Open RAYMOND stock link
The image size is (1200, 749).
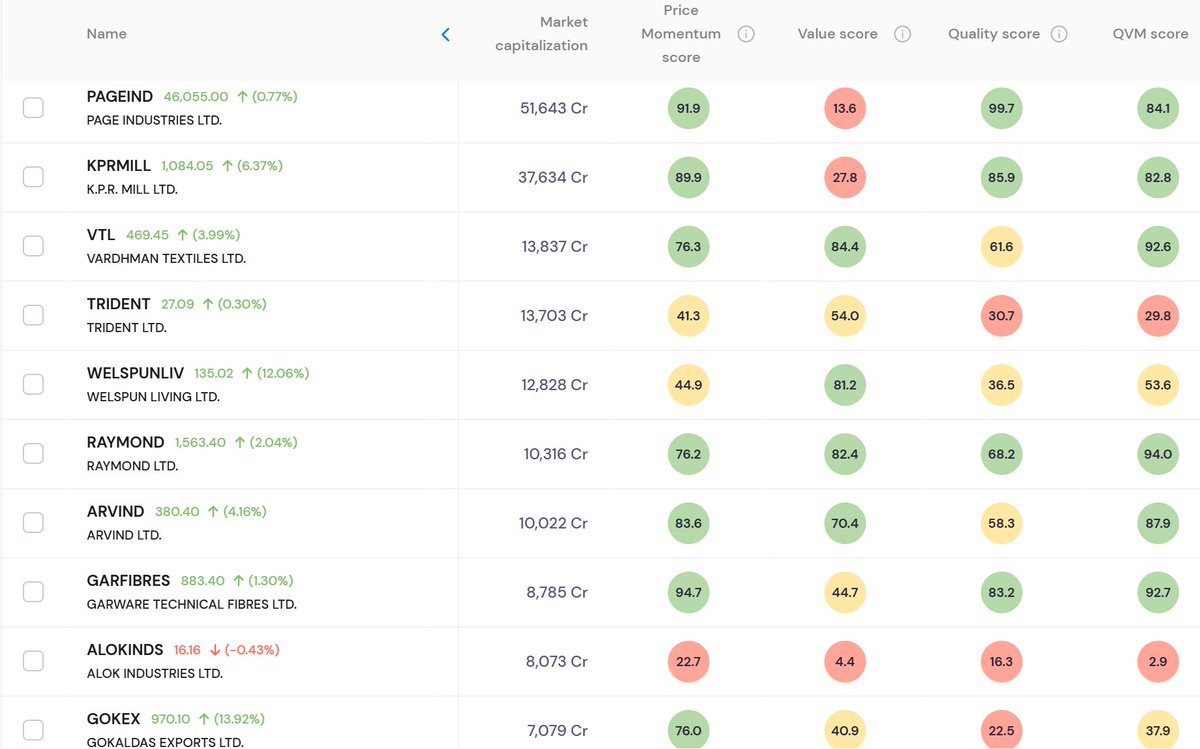[126, 441]
